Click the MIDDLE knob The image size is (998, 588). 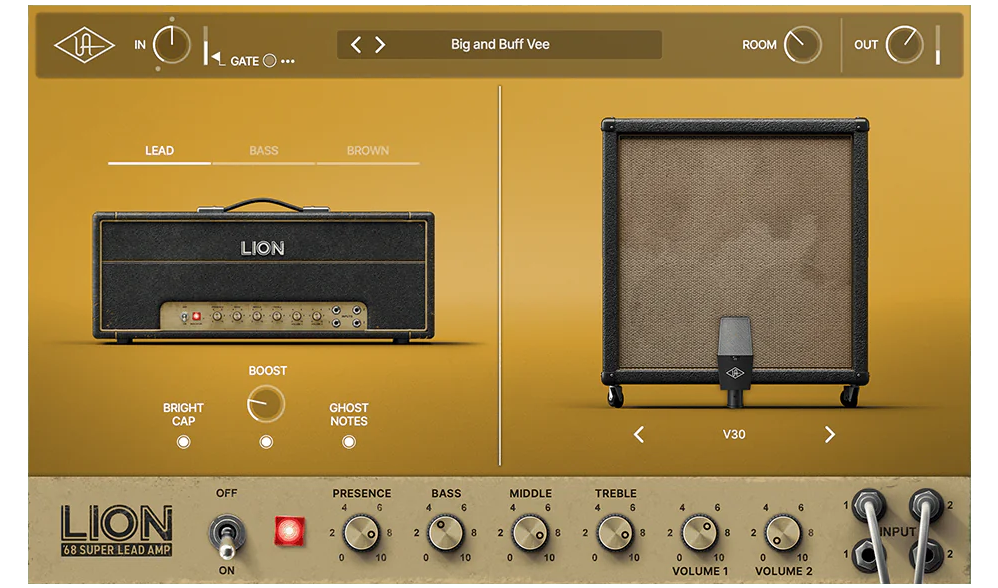tap(530, 533)
